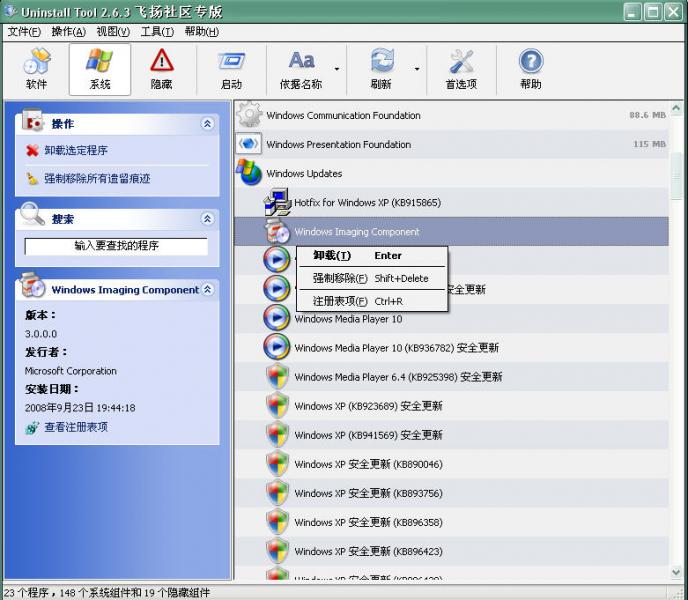Collapse the Windows Imaging Component details chevron
The image size is (688, 600).
click(x=208, y=289)
